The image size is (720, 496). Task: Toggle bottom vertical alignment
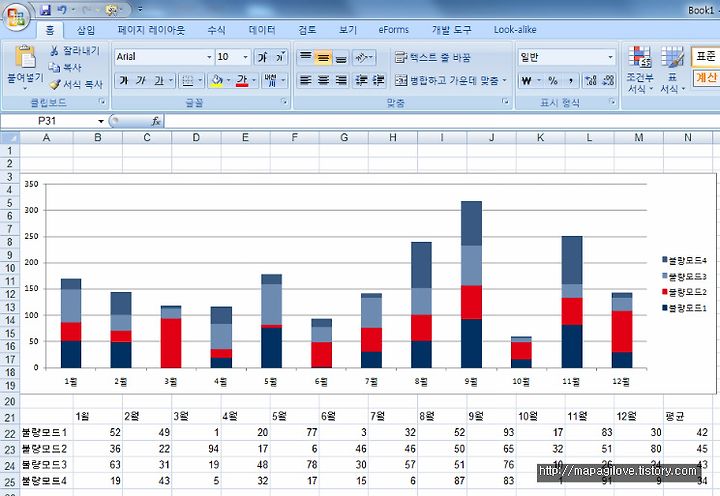click(341, 57)
